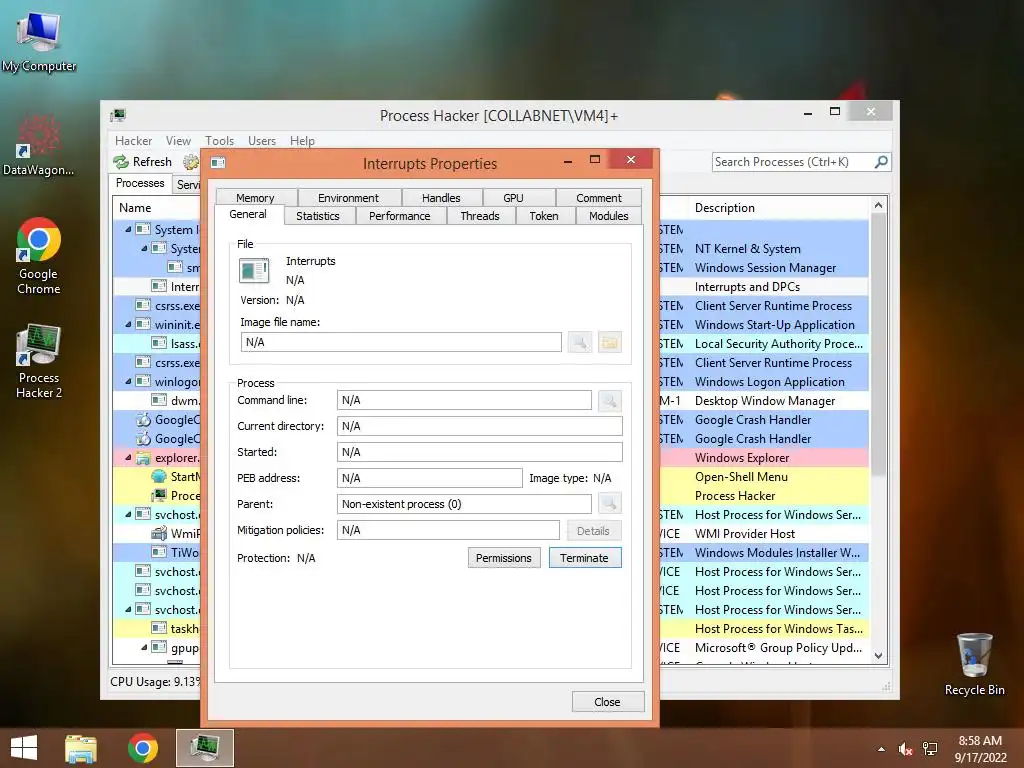Screen dimensions: 1024x768
Task: Switch to the Environment tab
Action: pyautogui.click(x=349, y=197)
